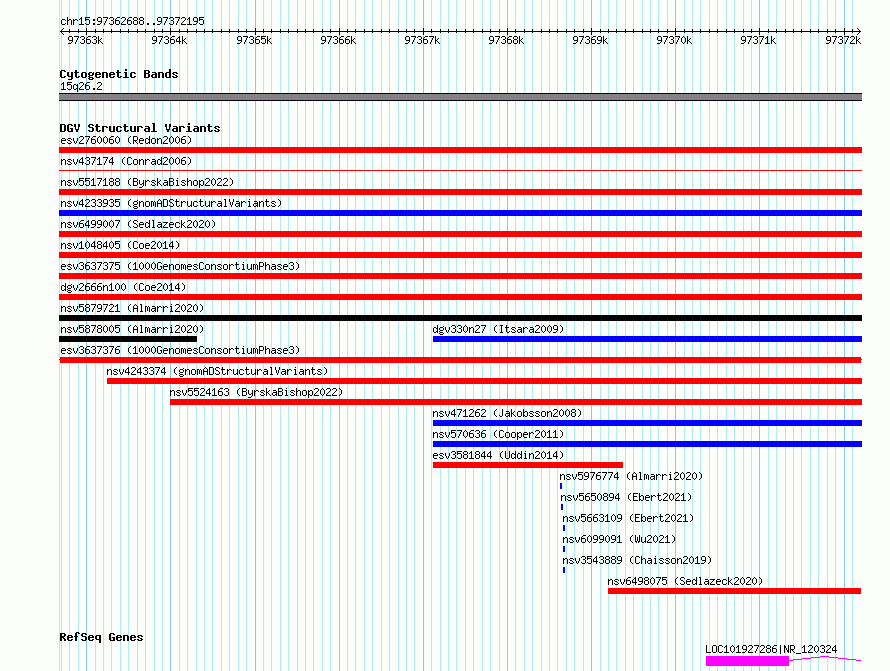The height and width of the screenshot is (671, 890).
Task: Select the red dgv2666n100 bar
Action: [x=460, y=297]
